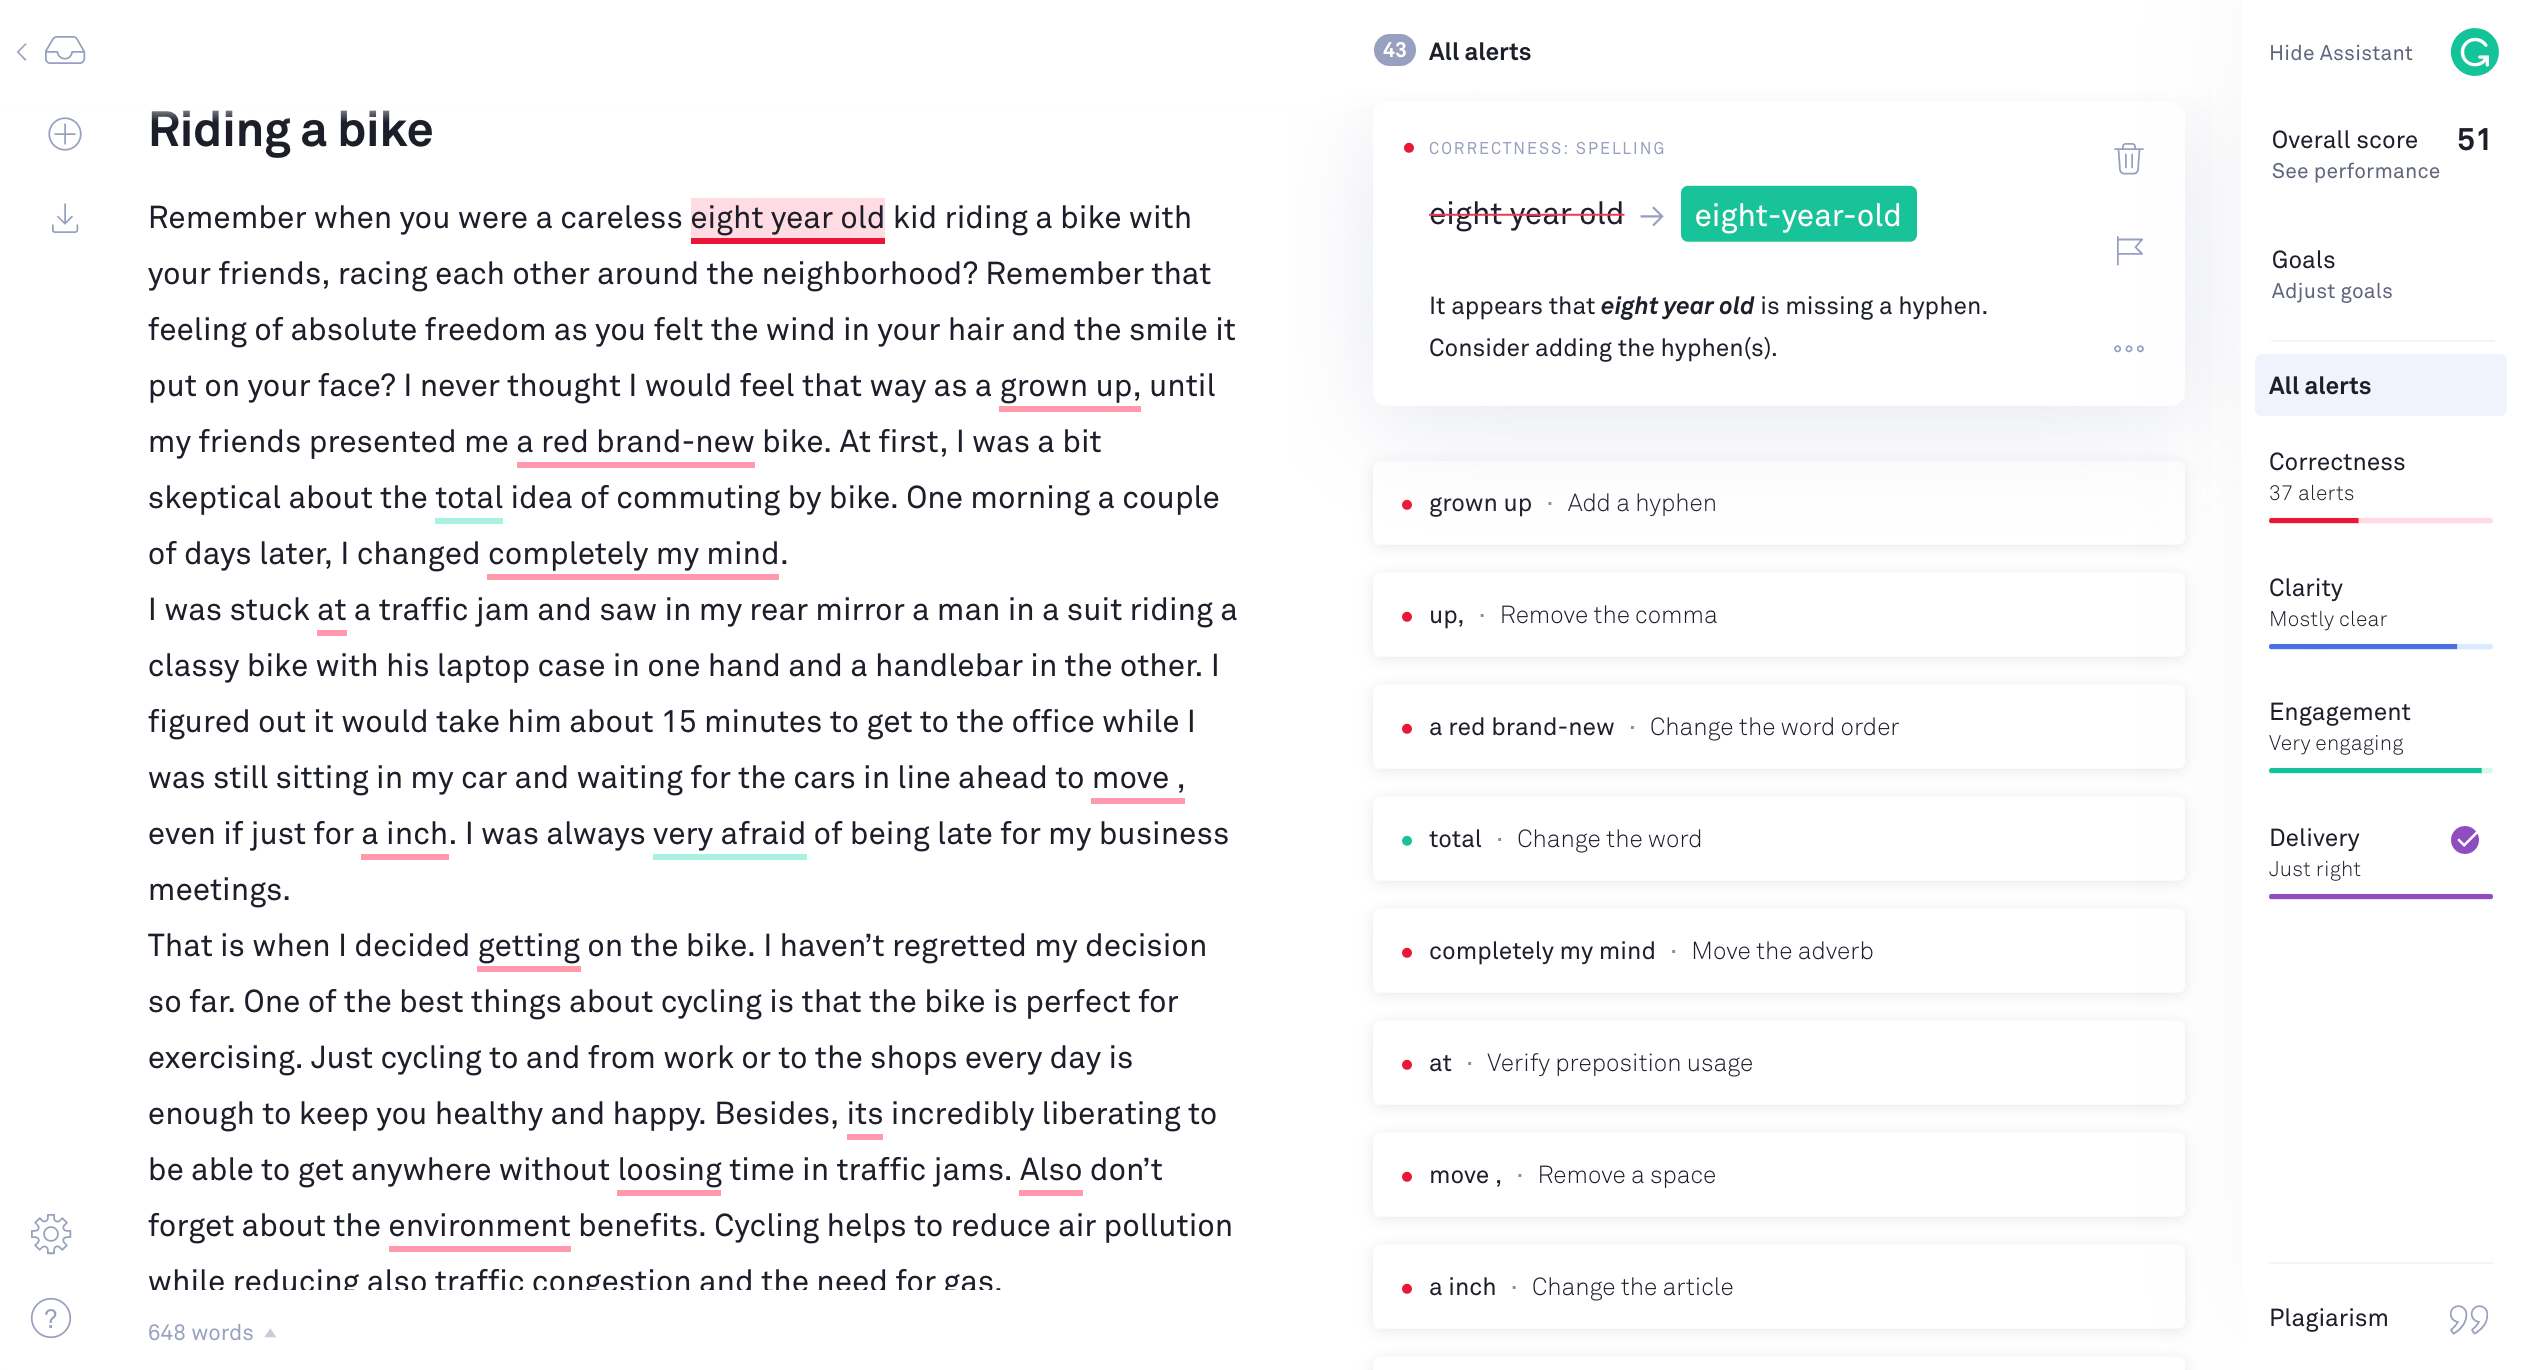The image size is (2525, 1370).
Task: Open settings via the gear icon
Action: click(50, 1233)
